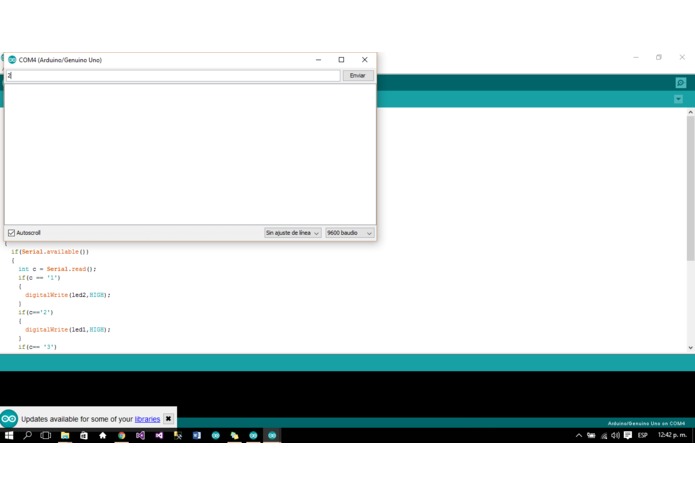Switch the ESP keyboard language indicator
This screenshot has height=494, width=695.
click(643, 436)
